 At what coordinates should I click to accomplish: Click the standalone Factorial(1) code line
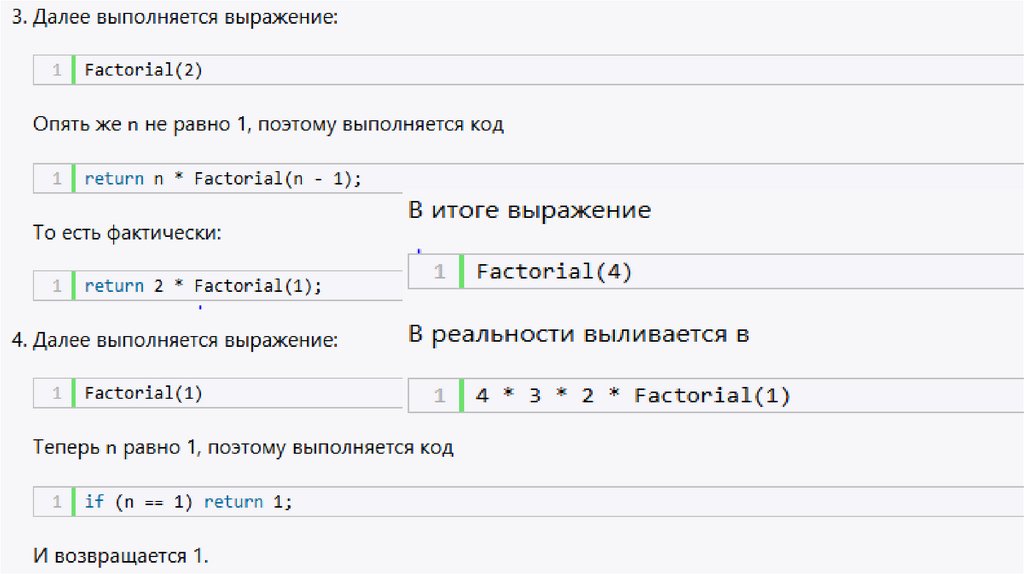(144, 393)
